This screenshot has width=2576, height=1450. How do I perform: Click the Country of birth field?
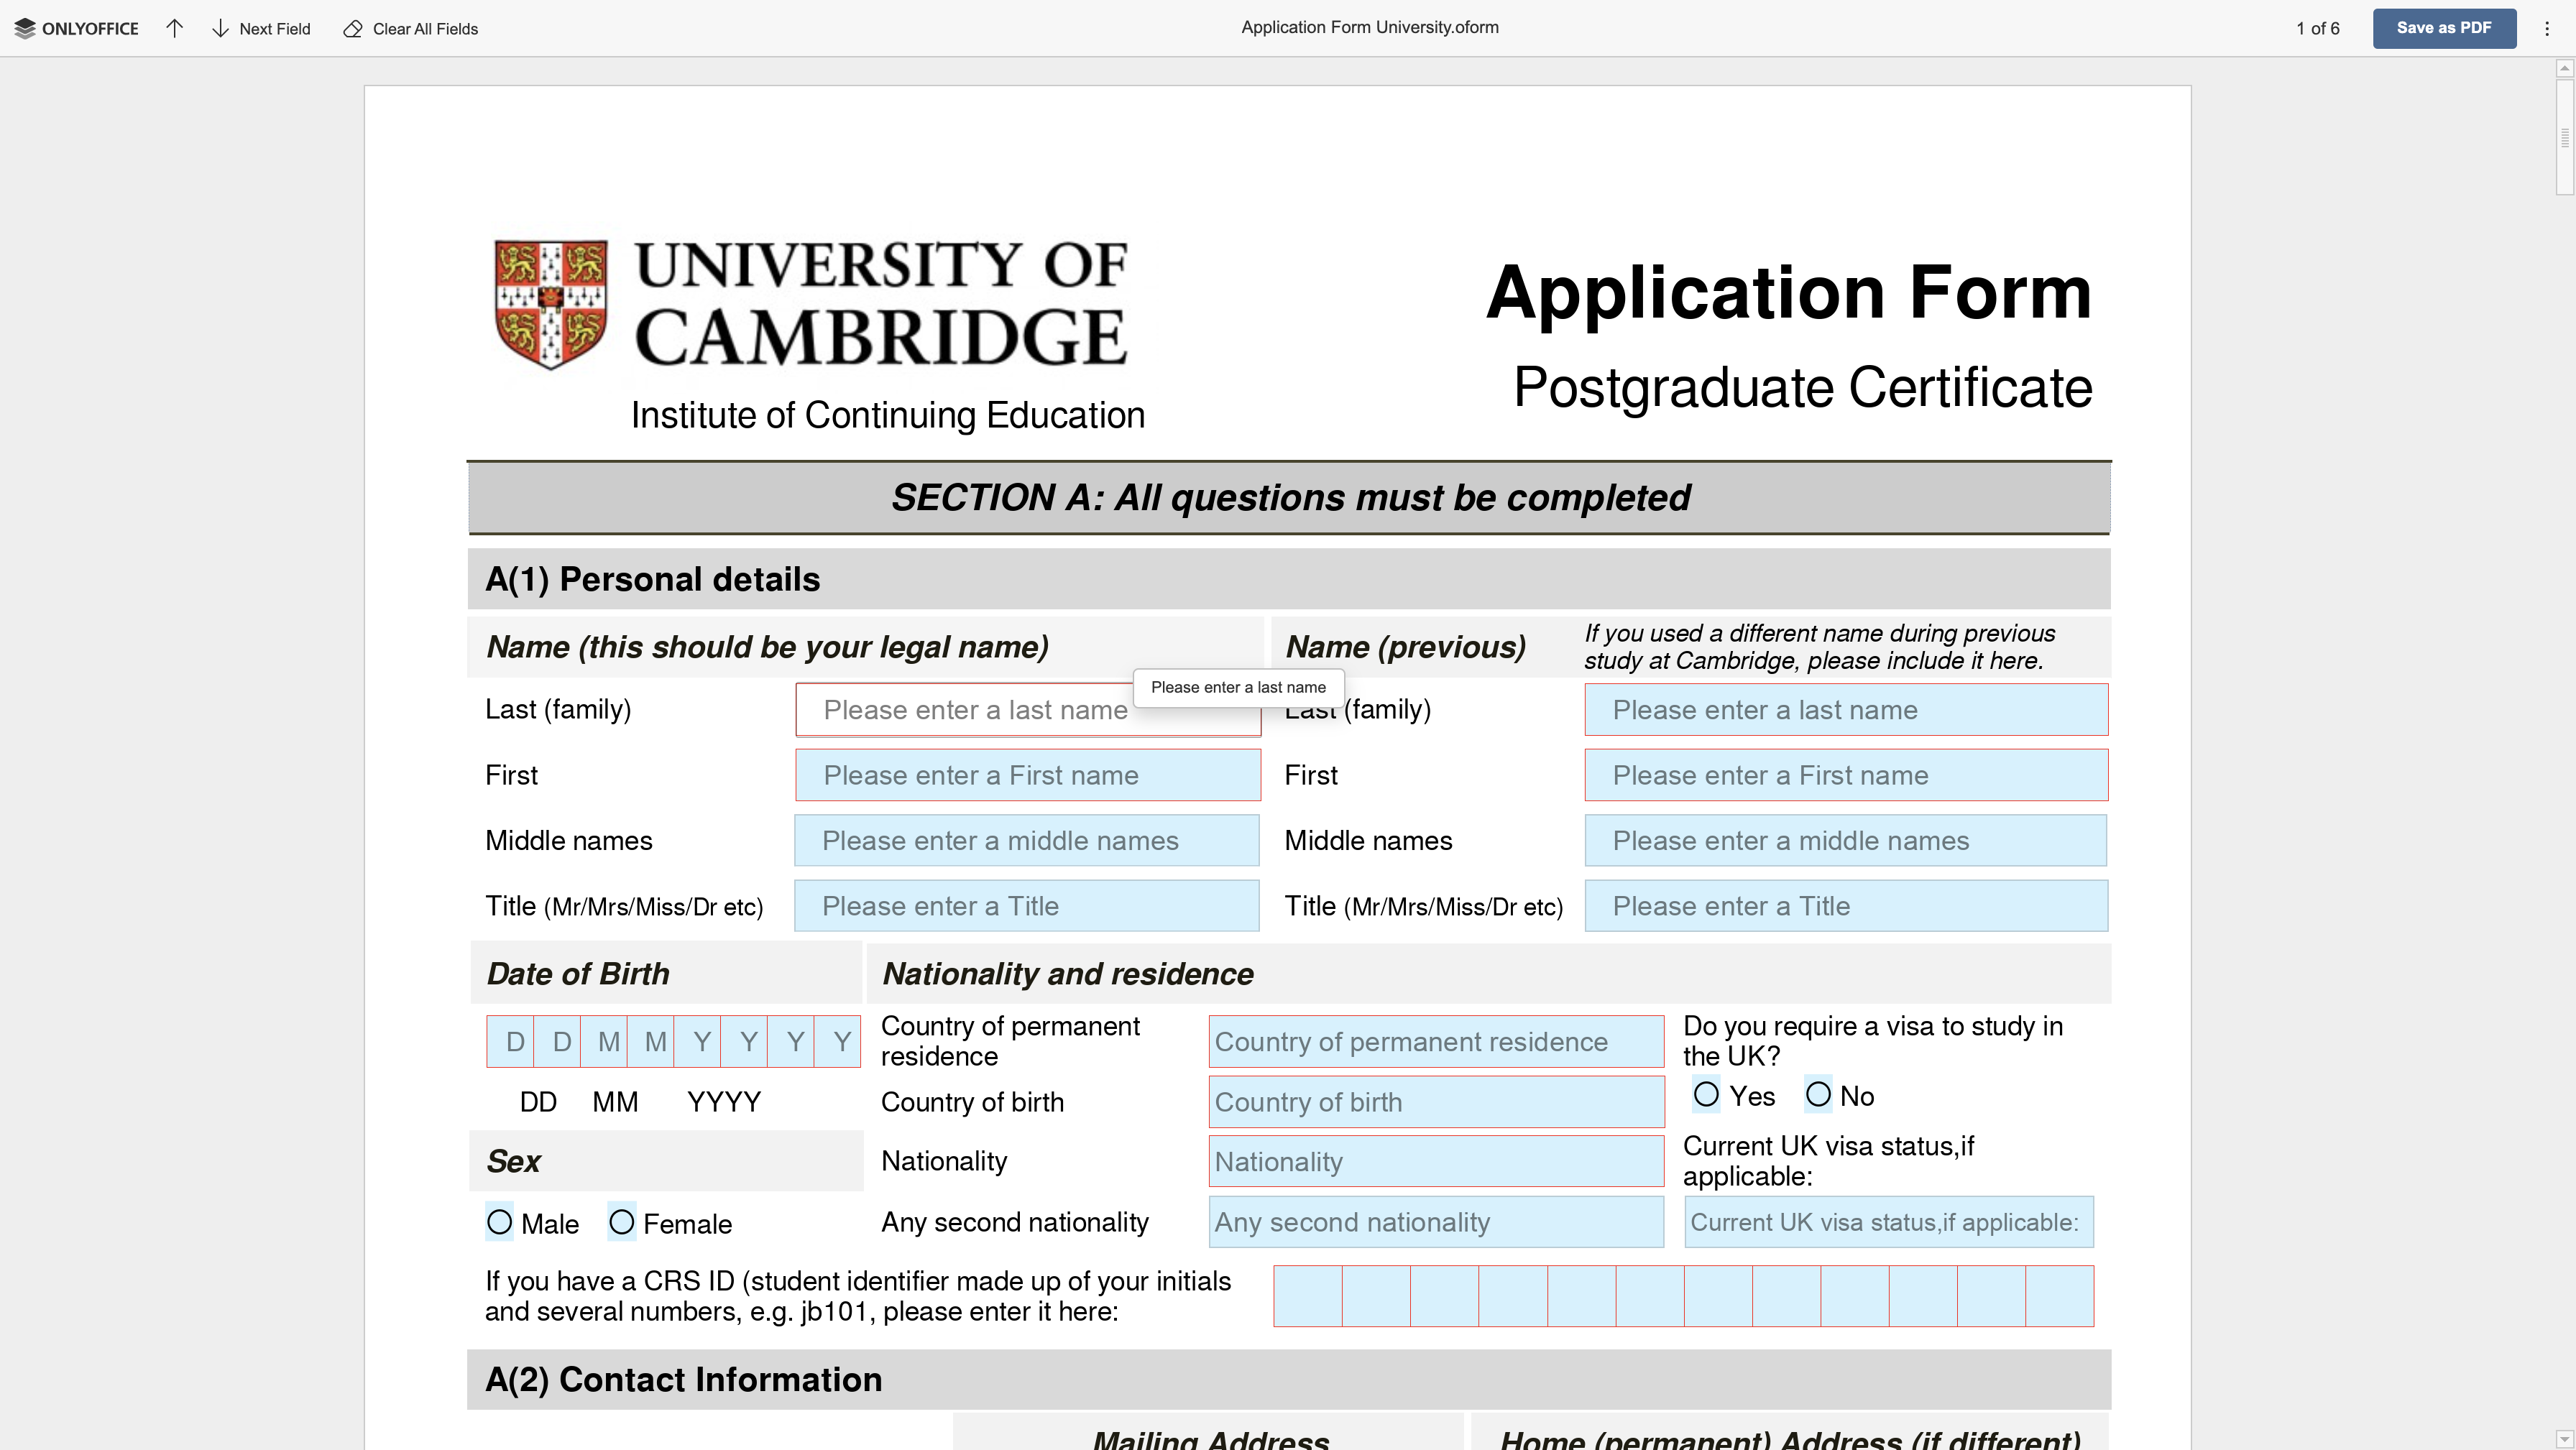click(1436, 1102)
